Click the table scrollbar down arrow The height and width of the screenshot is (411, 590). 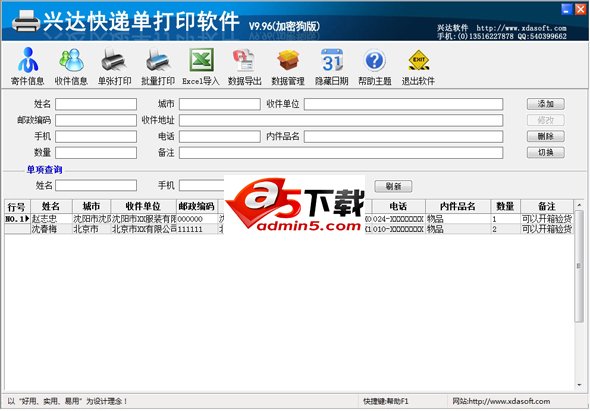579,385
